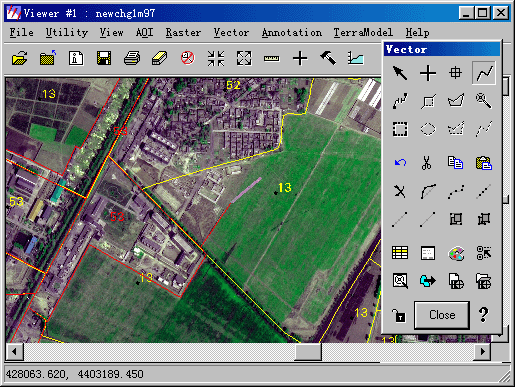Click the red prohibited-circle toolbar icon
This screenshot has width=515, height=387.
(188, 58)
